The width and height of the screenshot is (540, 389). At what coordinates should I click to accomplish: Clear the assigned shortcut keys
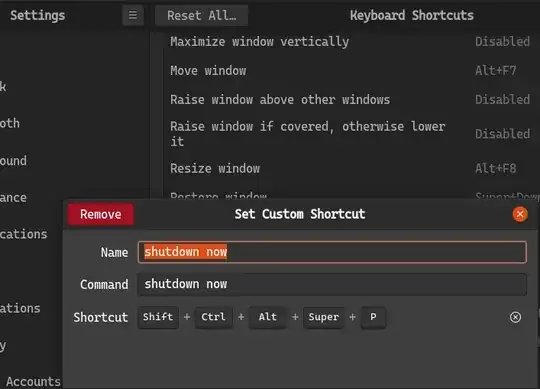point(515,317)
